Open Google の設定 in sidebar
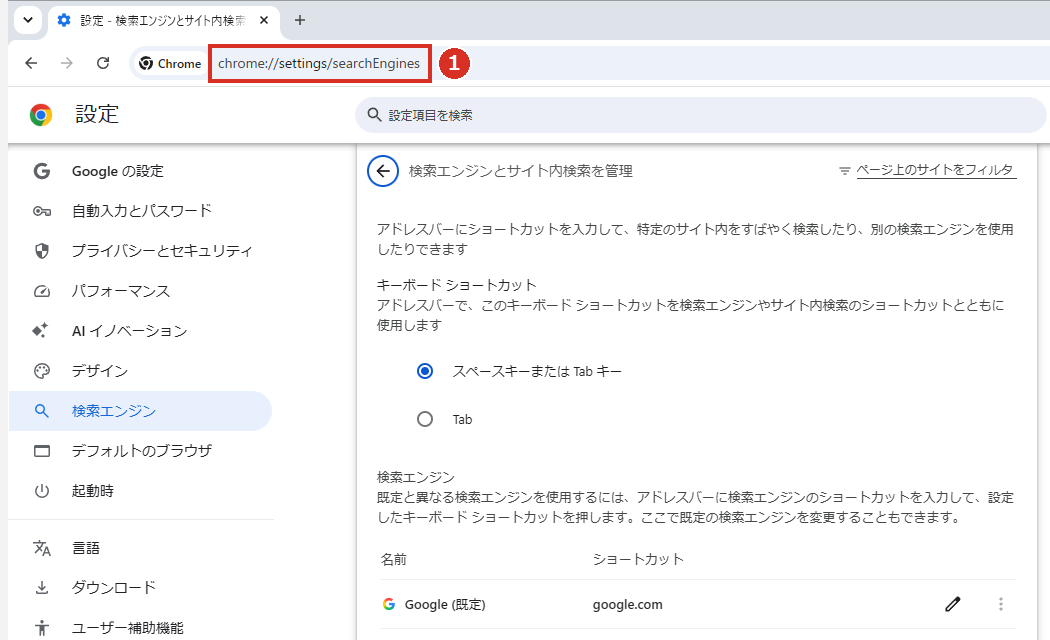The width and height of the screenshot is (1050, 640). coord(141,171)
